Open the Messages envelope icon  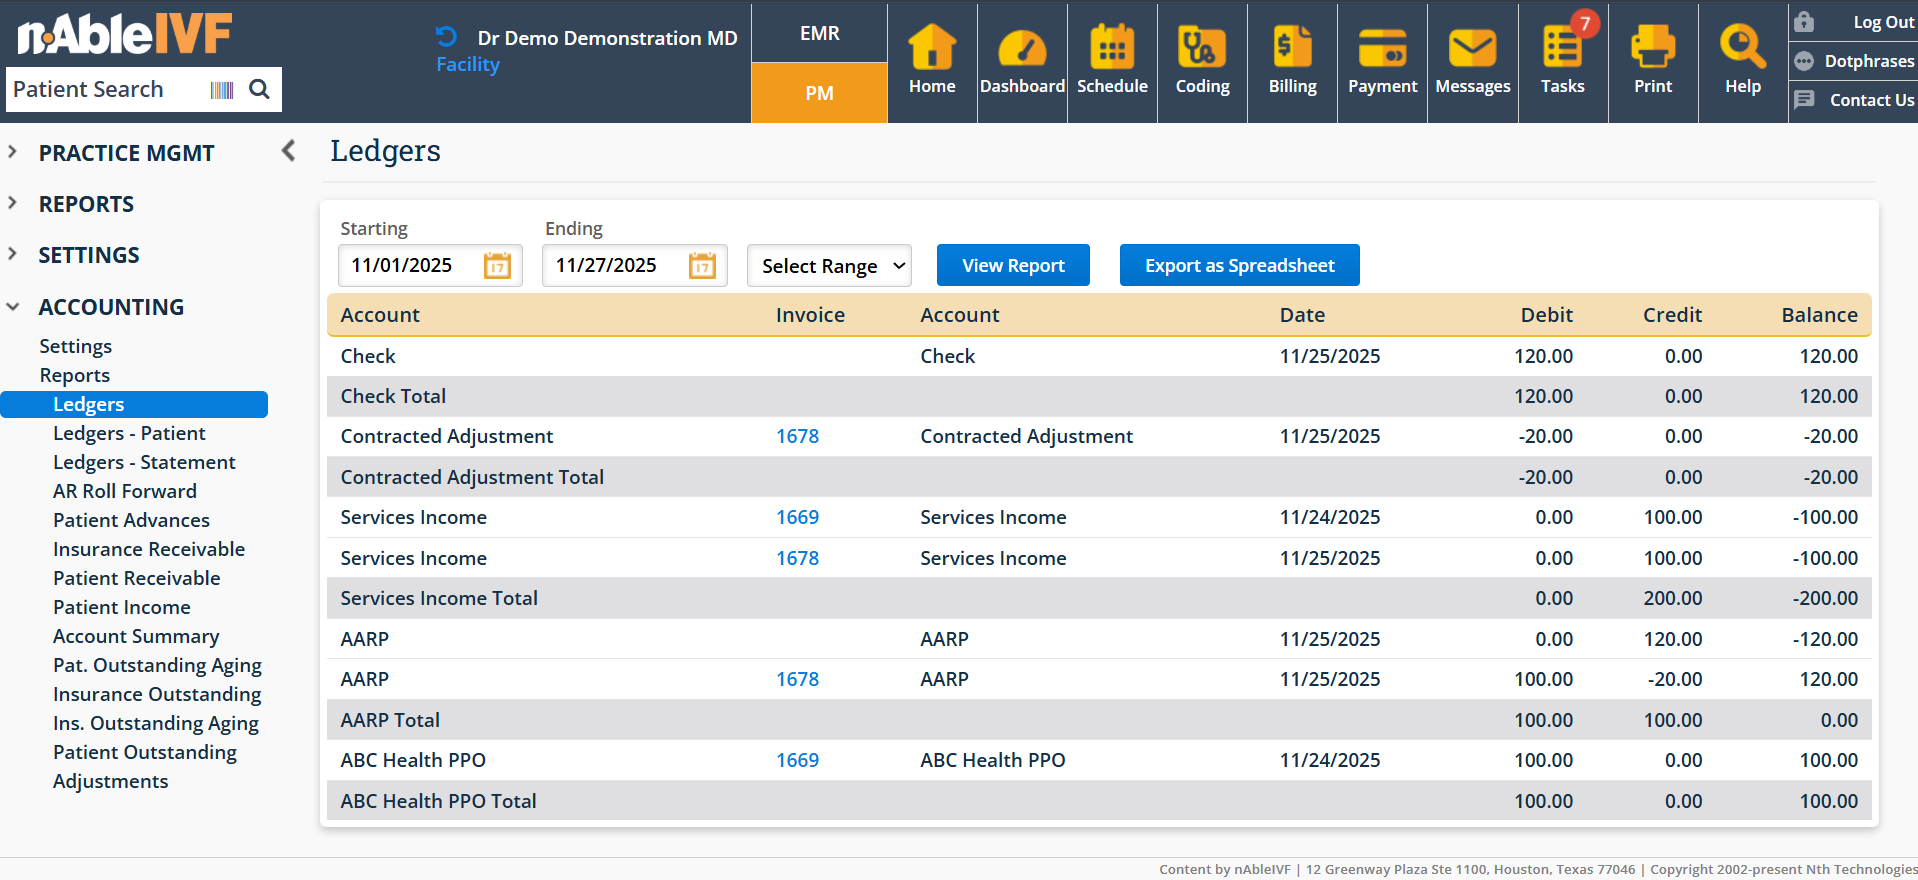[x=1471, y=60]
